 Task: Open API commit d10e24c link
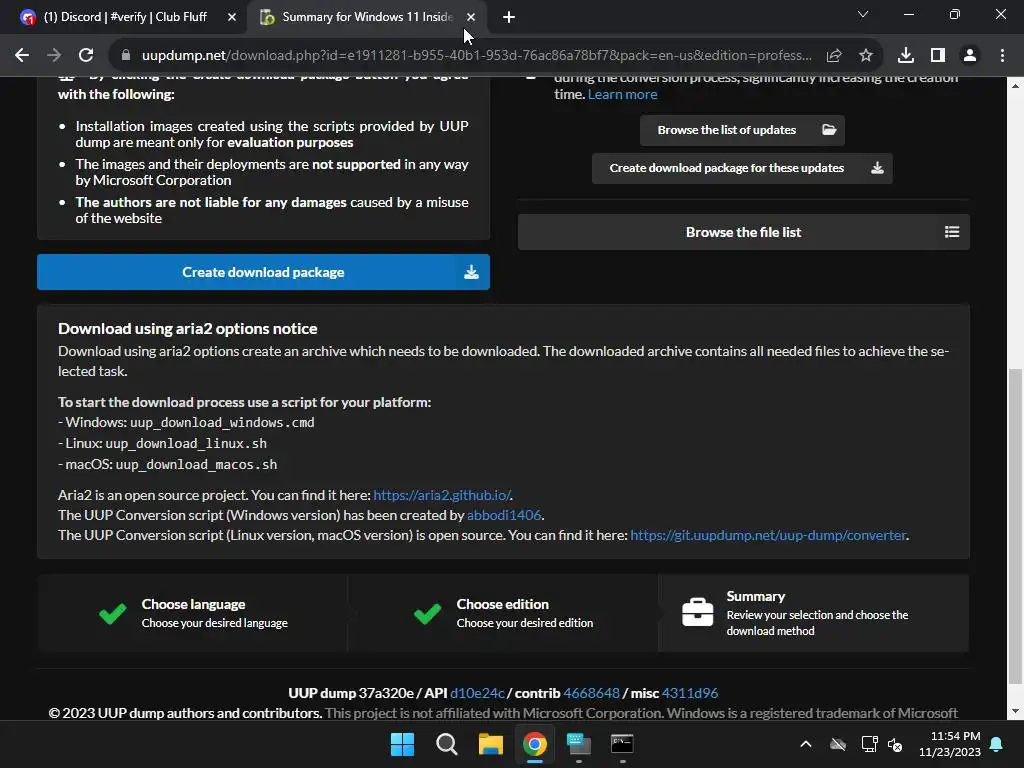tap(477, 693)
